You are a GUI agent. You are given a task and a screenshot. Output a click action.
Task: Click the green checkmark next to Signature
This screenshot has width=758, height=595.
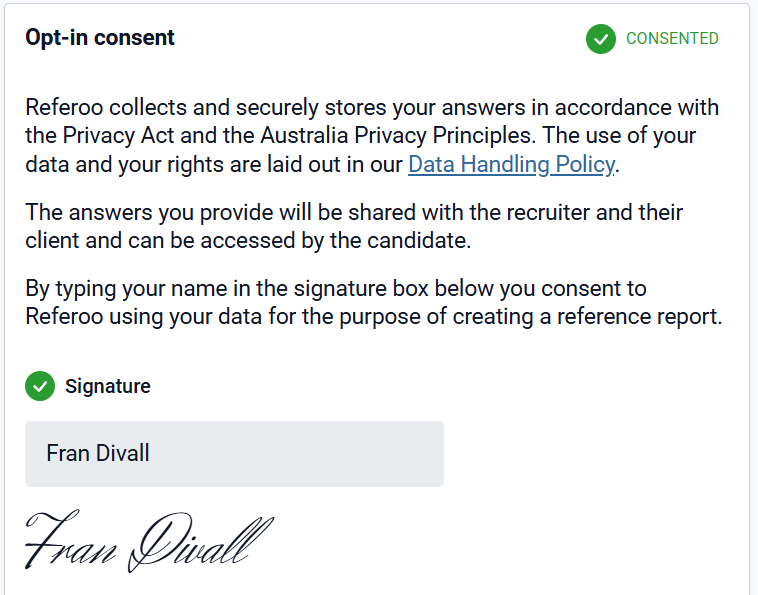coord(40,386)
